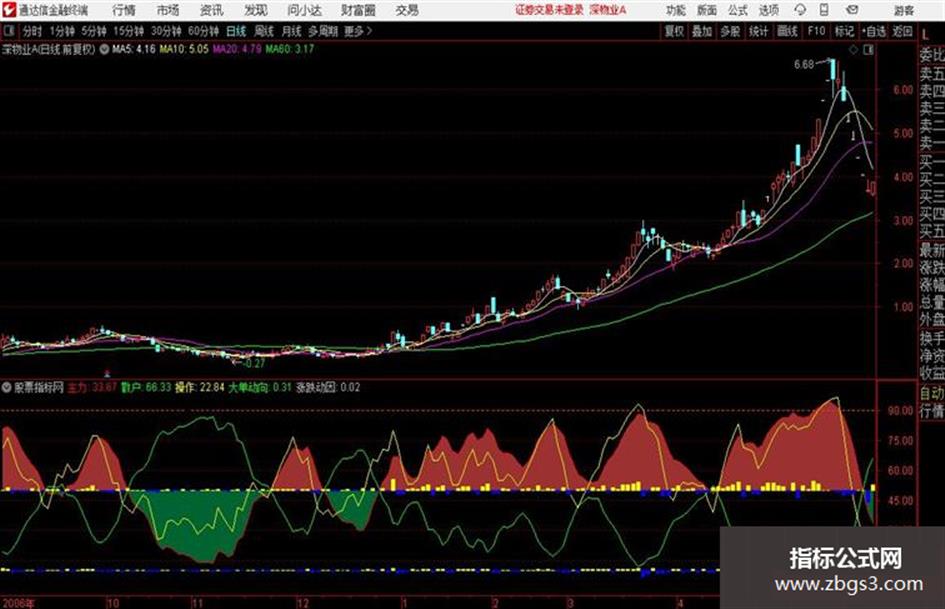Screen dimensions: 945x609
Task: Switch to 15分钟 period tab
Action: point(128,31)
